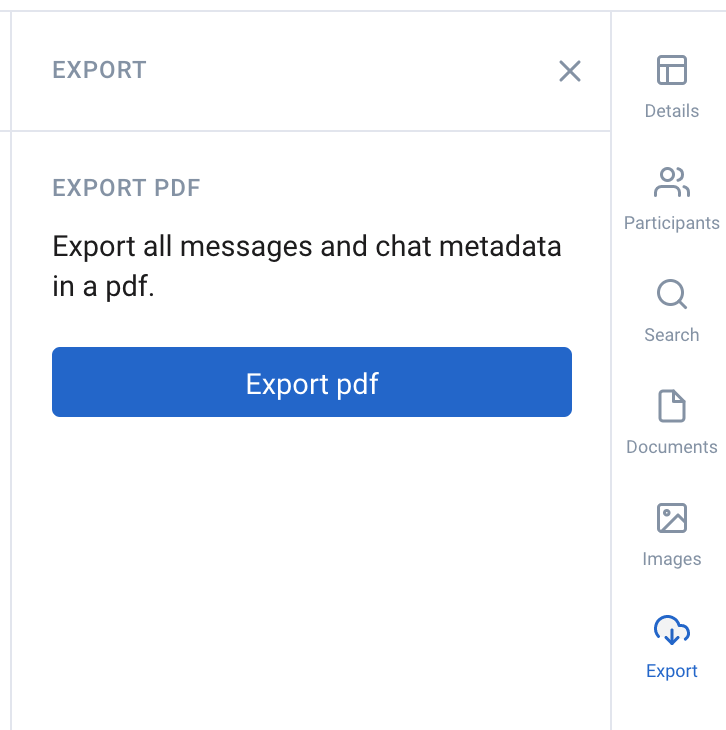Go to the Documents label in sidebar
The width and height of the screenshot is (726, 730).
tap(672, 447)
